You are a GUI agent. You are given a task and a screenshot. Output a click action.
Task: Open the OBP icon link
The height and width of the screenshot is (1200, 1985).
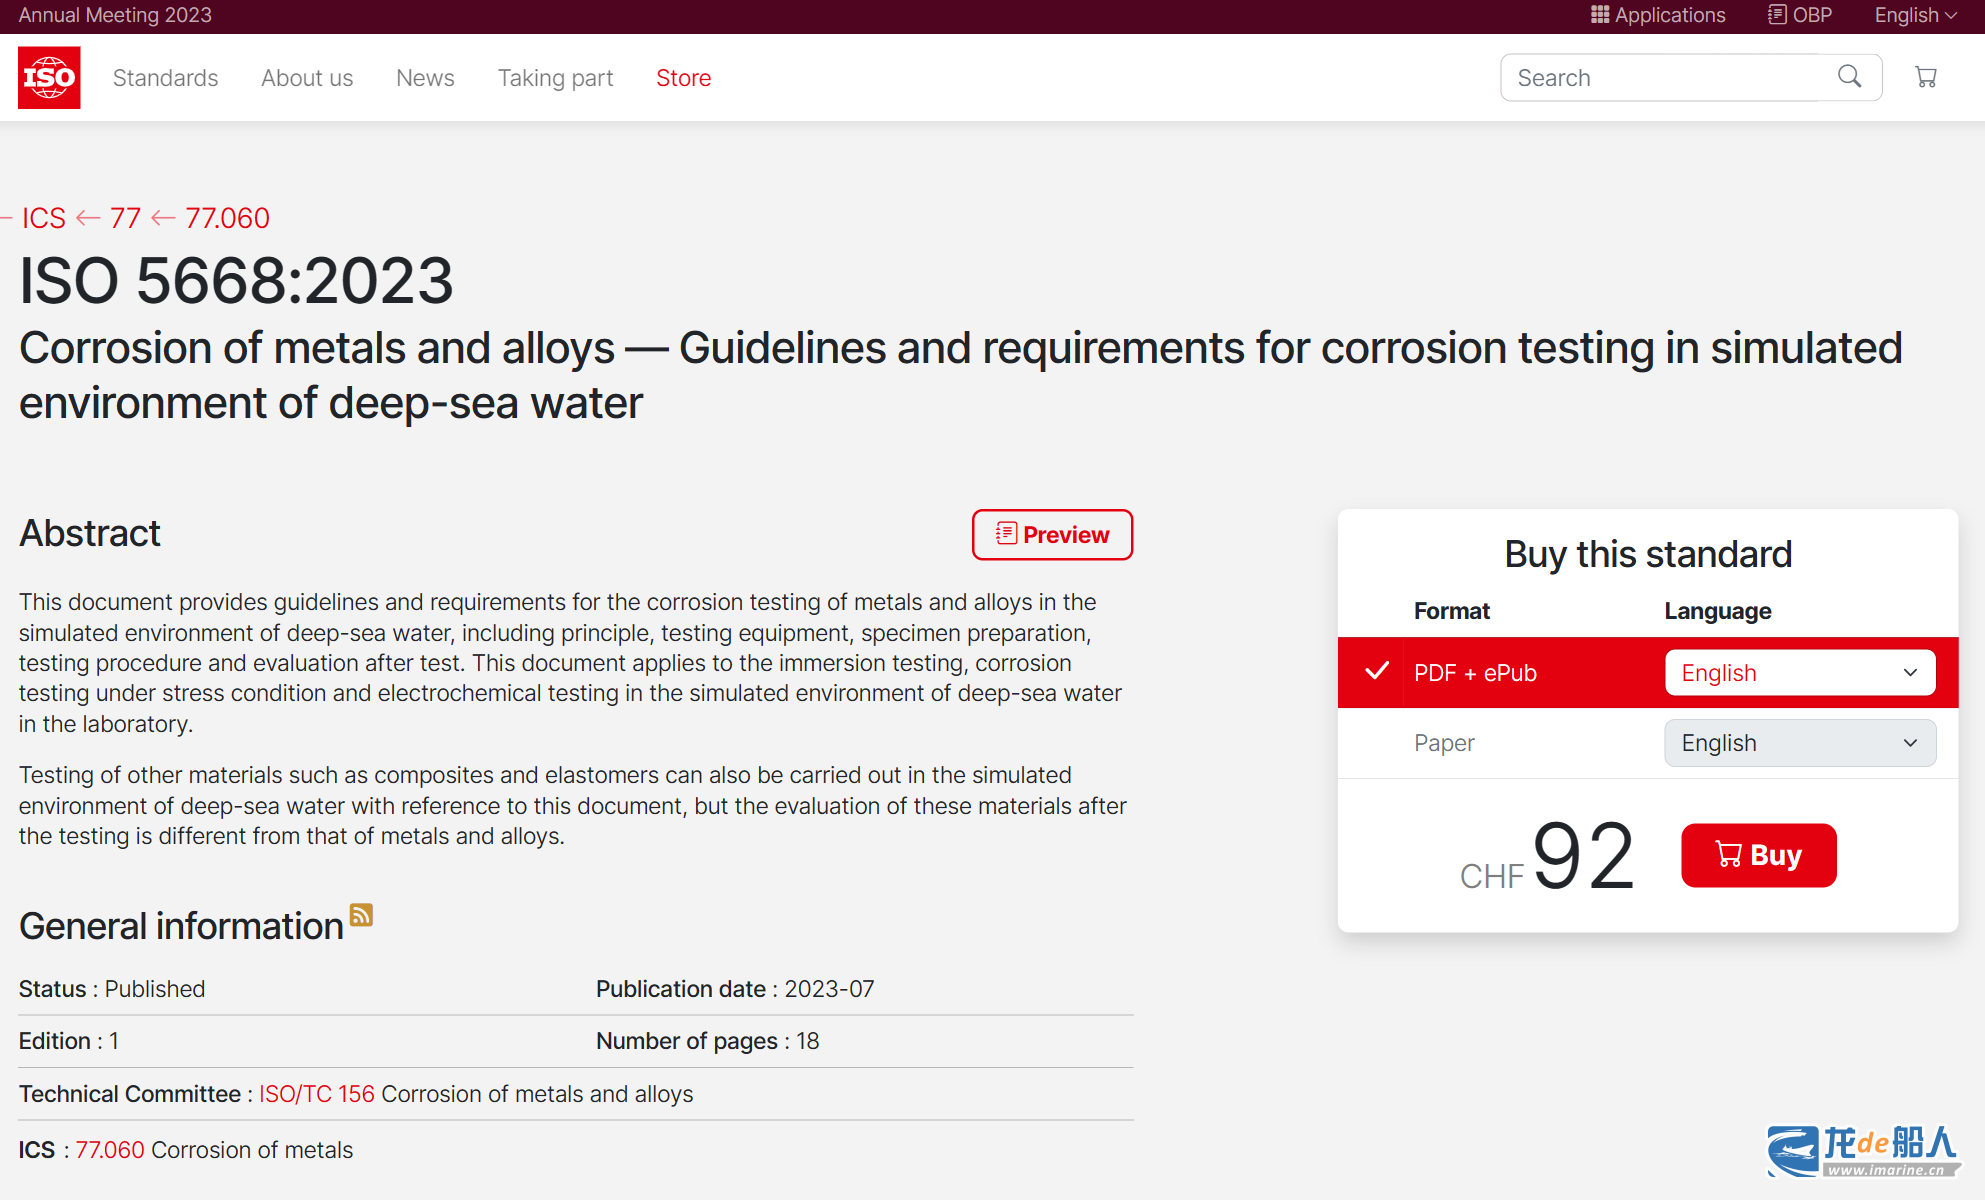click(x=1777, y=15)
